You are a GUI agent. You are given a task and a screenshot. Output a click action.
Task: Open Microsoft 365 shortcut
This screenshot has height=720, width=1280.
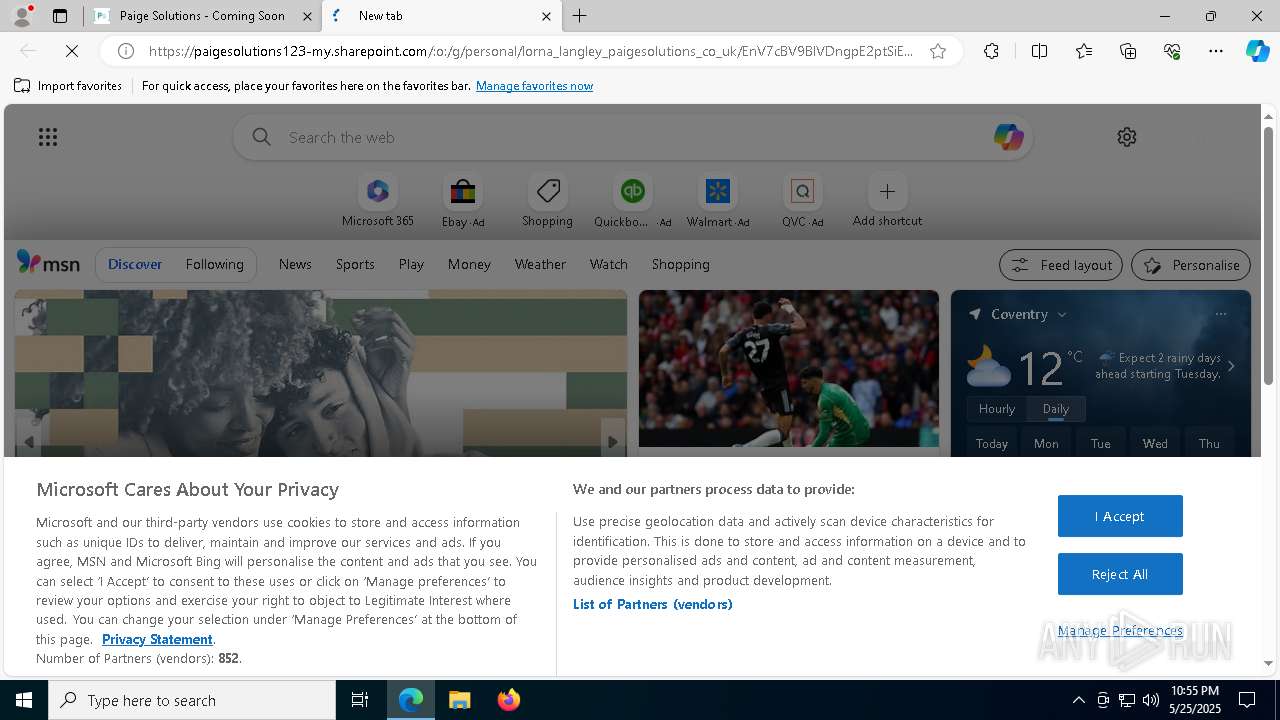click(x=377, y=201)
